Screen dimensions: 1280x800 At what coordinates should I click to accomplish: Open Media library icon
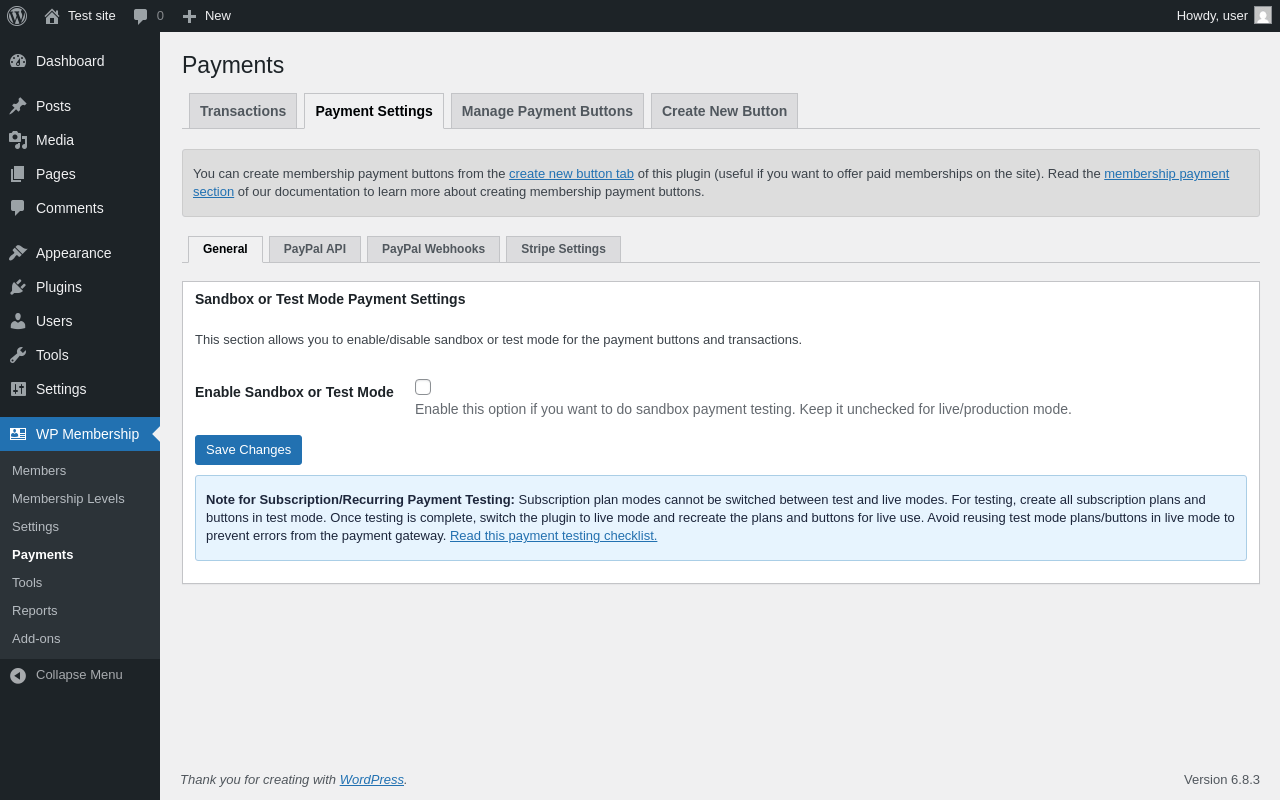coord(18,140)
